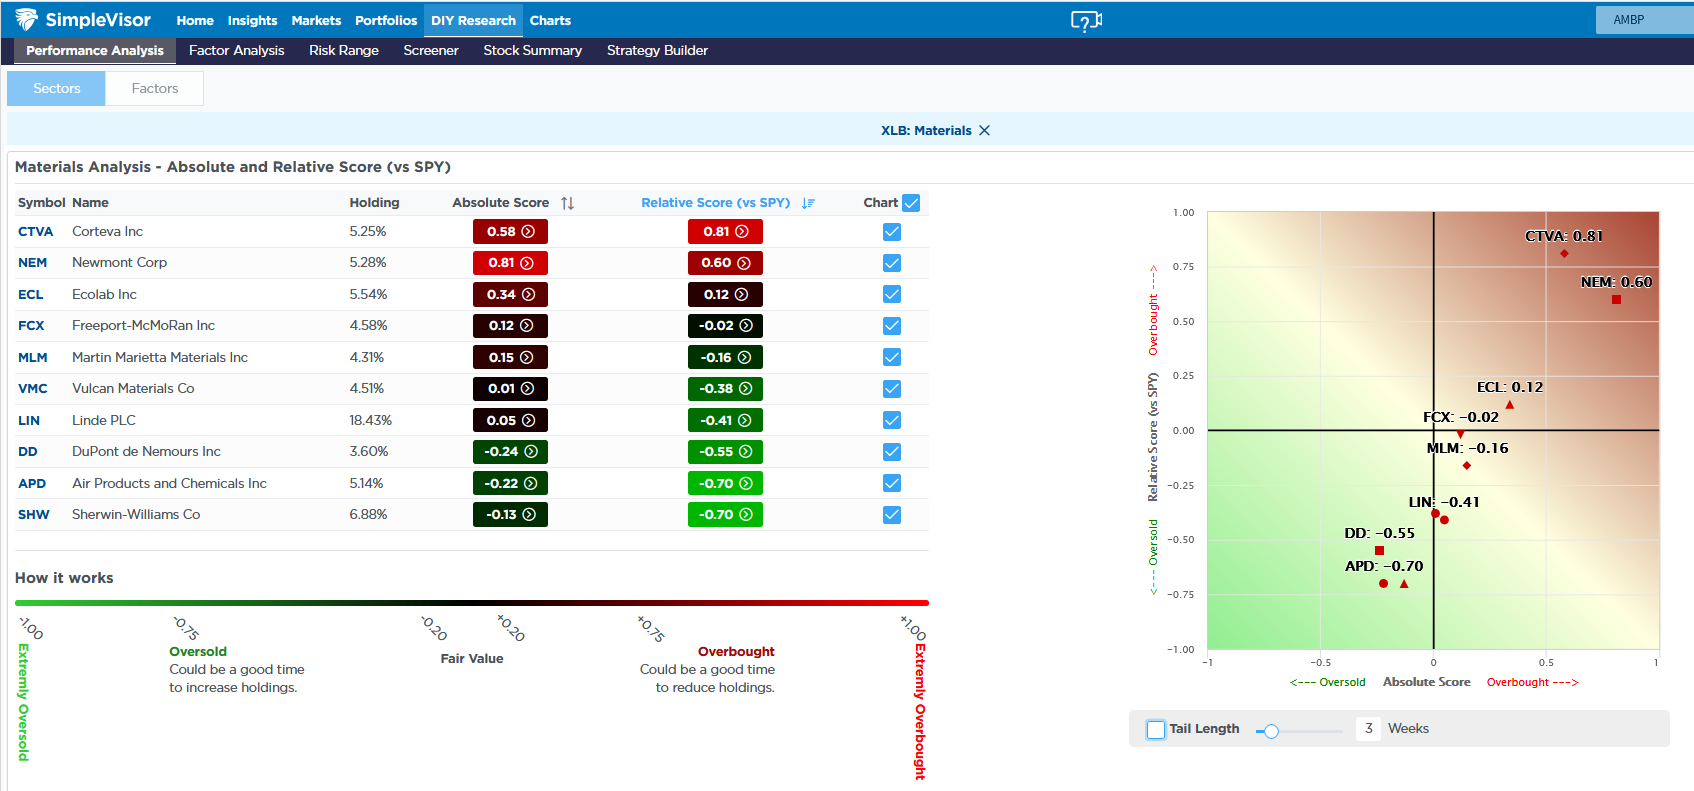
Task: Click the NEM symbol link
Action: click(32, 263)
